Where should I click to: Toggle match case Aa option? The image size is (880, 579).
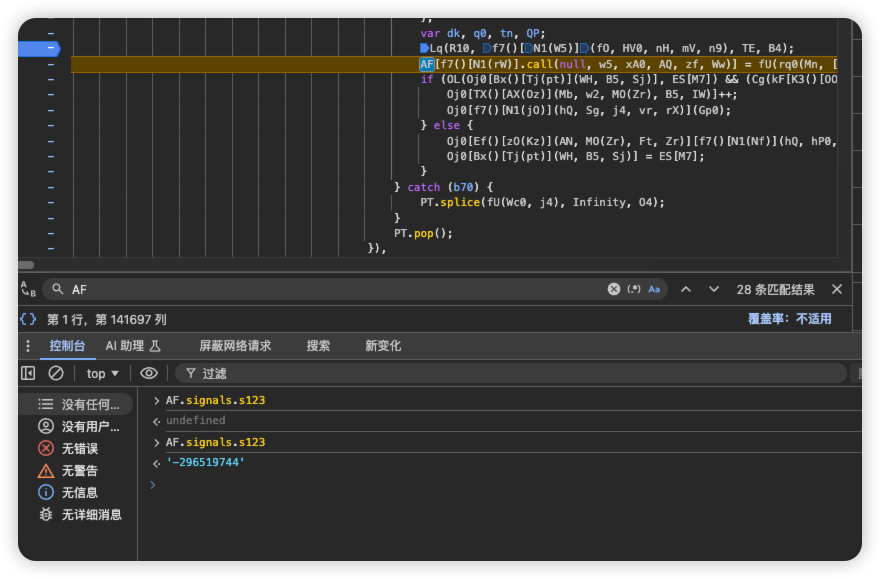click(654, 289)
